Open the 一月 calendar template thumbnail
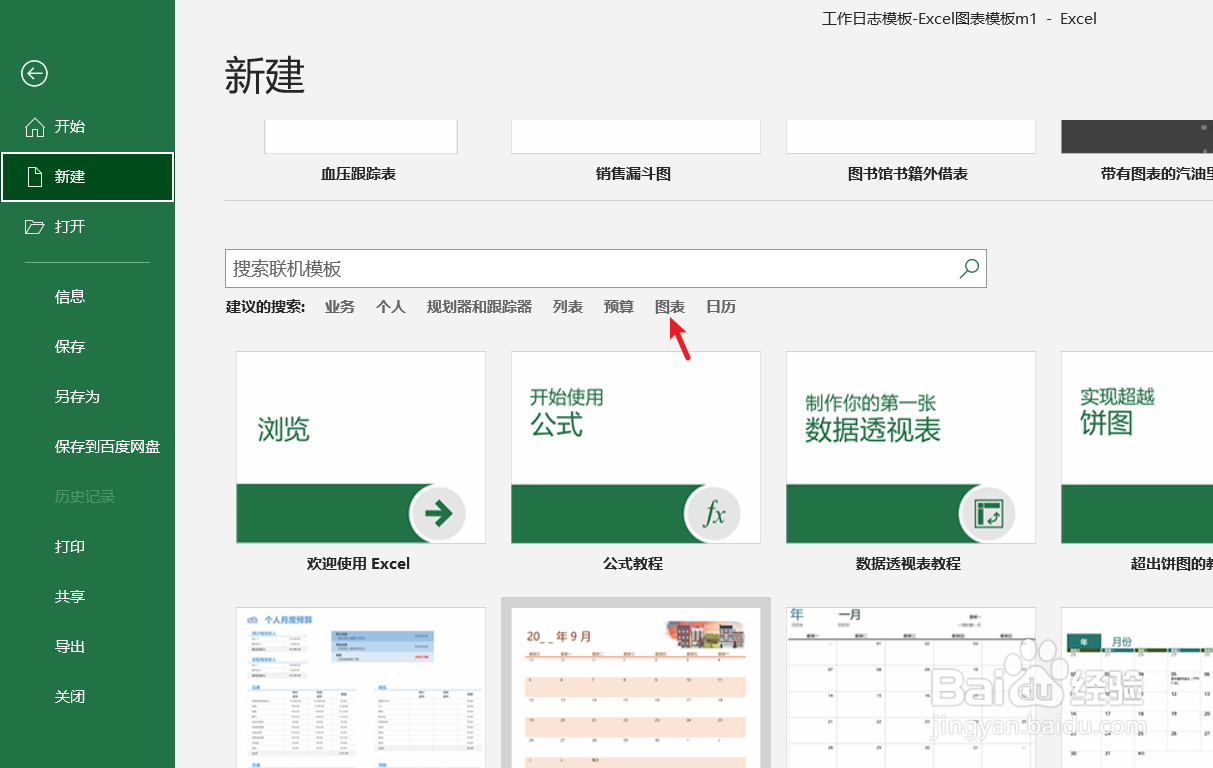 coord(911,687)
